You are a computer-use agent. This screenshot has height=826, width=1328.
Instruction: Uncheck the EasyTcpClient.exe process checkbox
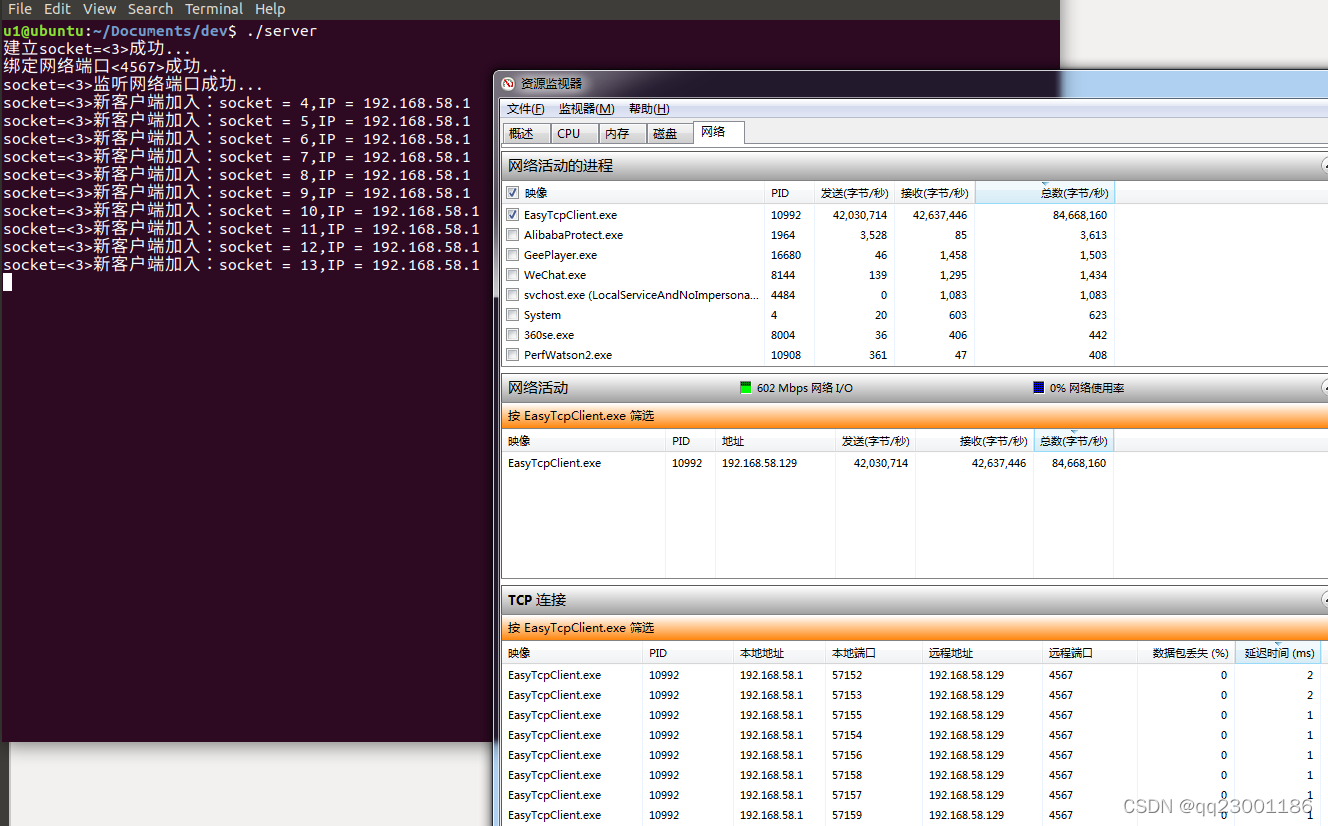point(512,215)
